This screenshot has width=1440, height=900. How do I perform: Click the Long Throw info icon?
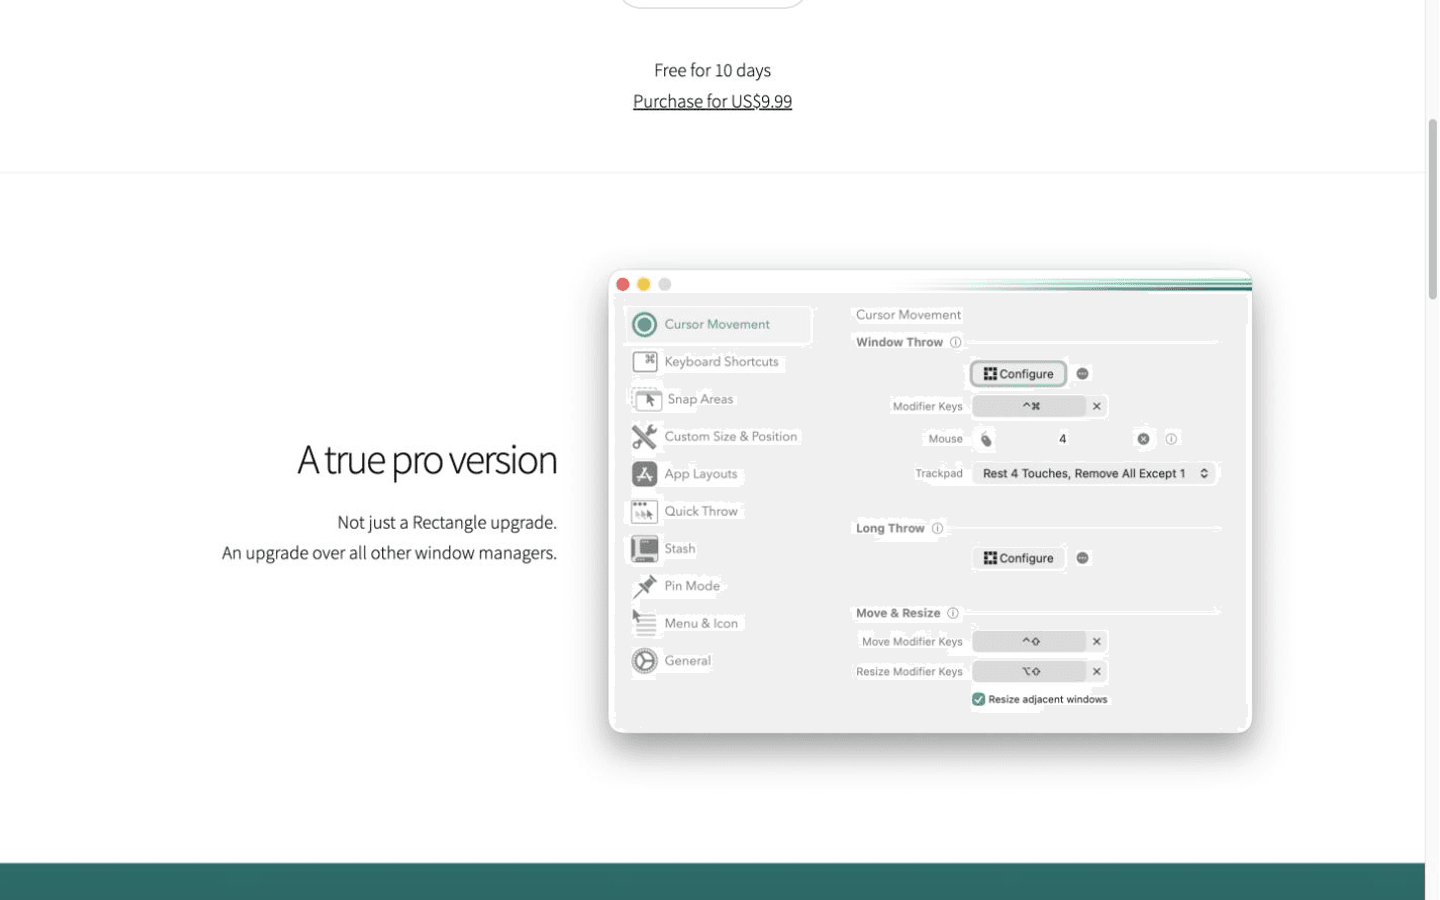click(x=938, y=528)
